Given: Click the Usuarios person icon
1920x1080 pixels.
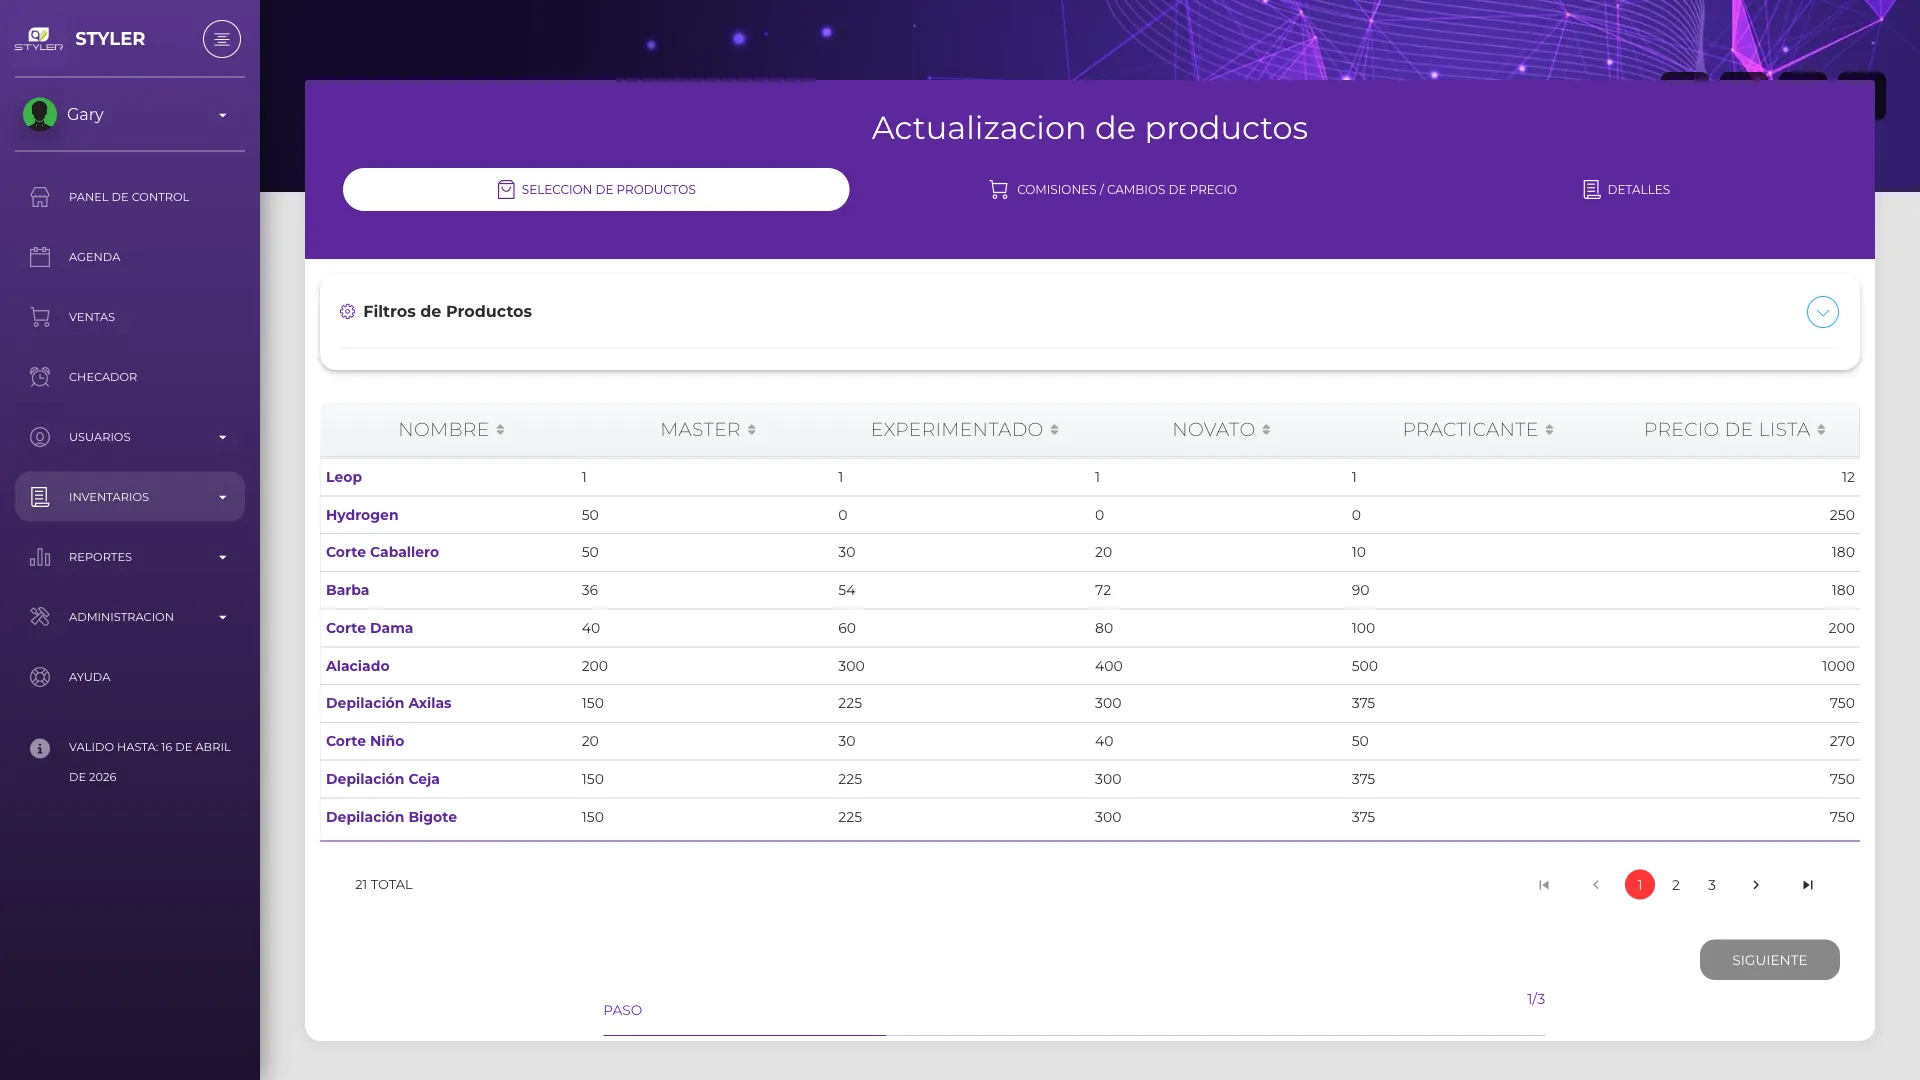Looking at the screenshot, I should tap(40, 437).
